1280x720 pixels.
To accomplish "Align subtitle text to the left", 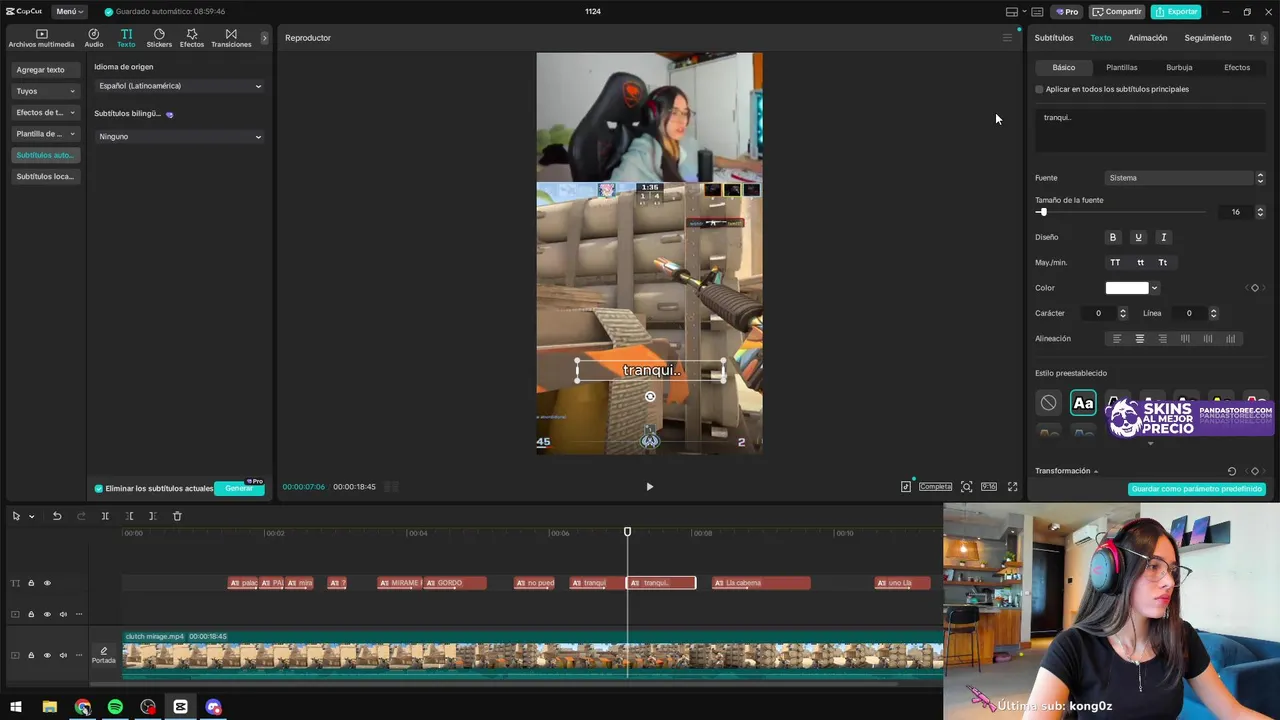I will 1117,339.
